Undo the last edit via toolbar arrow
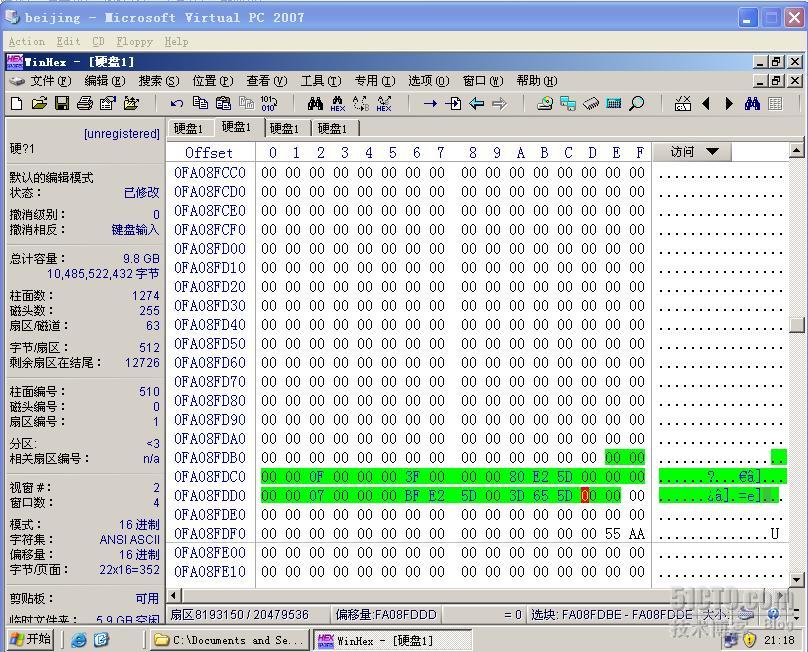 [x=177, y=104]
